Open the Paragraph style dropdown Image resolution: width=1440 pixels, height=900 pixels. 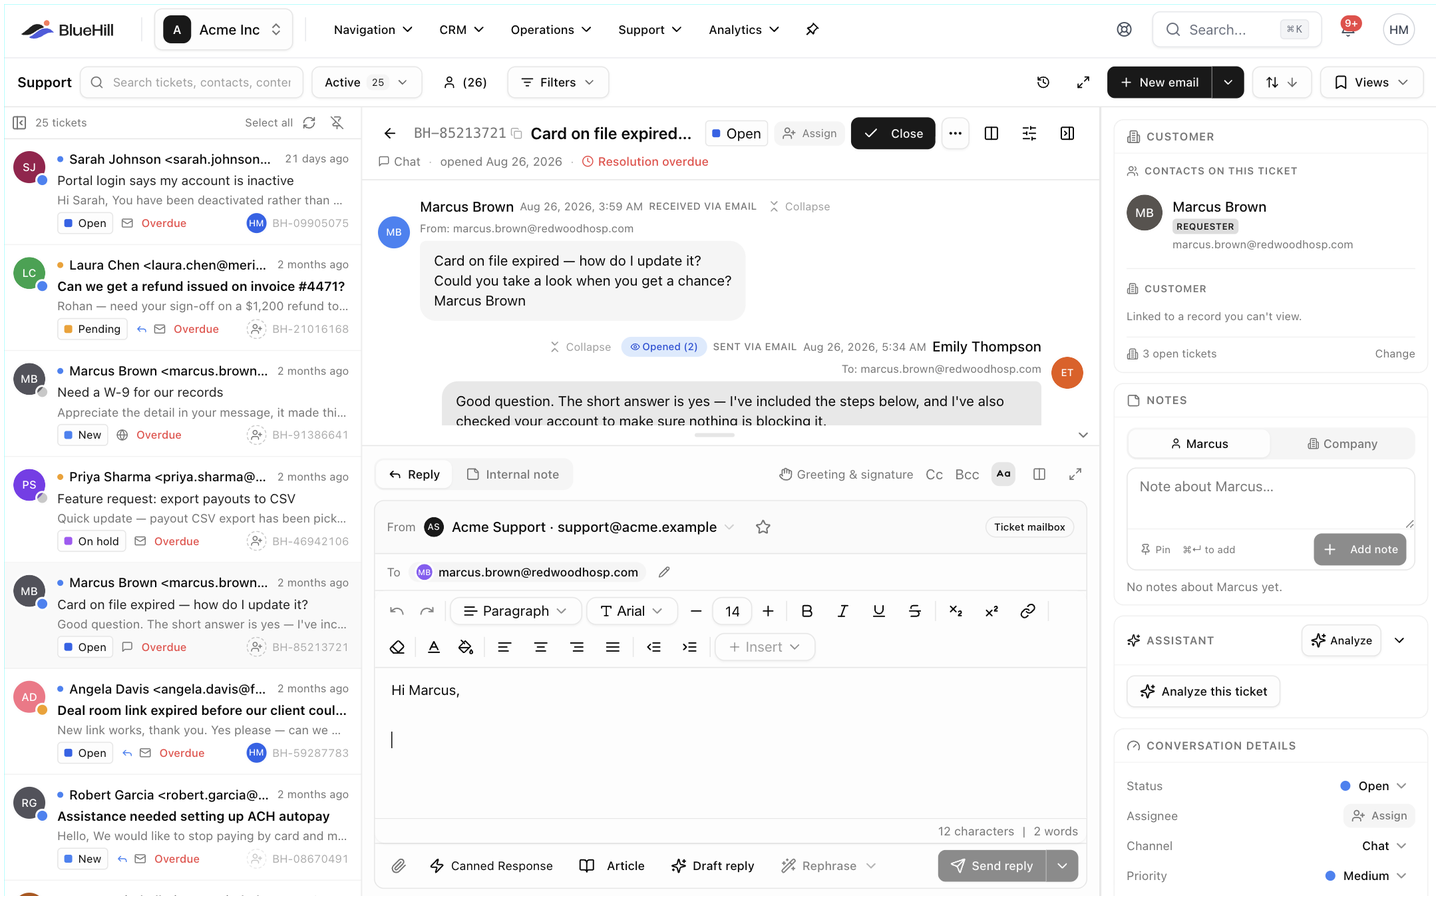(x=514, y=611)
